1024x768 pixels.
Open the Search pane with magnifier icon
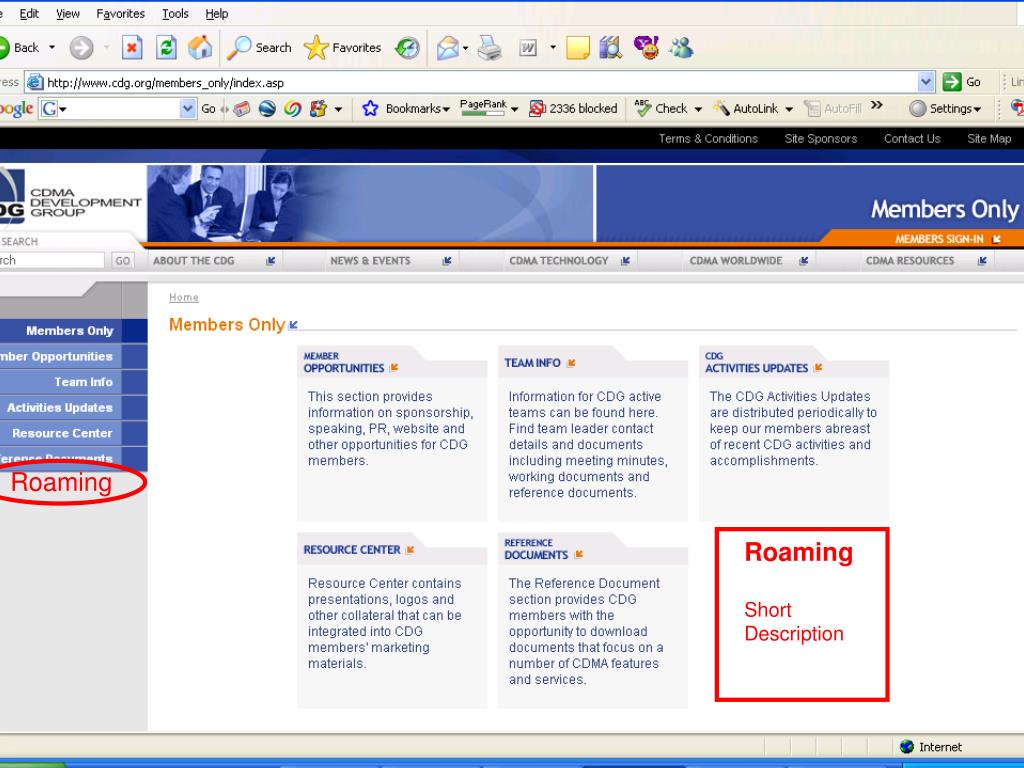click(x=259, y=48)
